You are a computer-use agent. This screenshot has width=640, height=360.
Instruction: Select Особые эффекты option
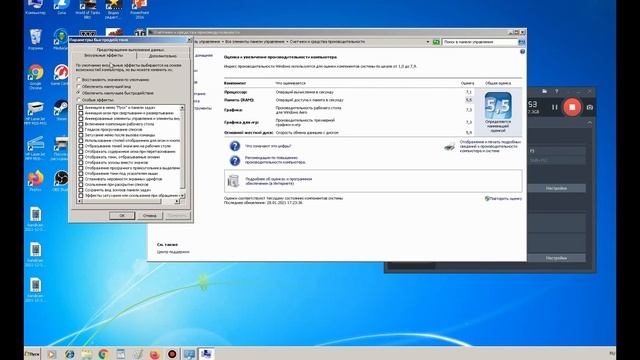(x=95, y=100)
